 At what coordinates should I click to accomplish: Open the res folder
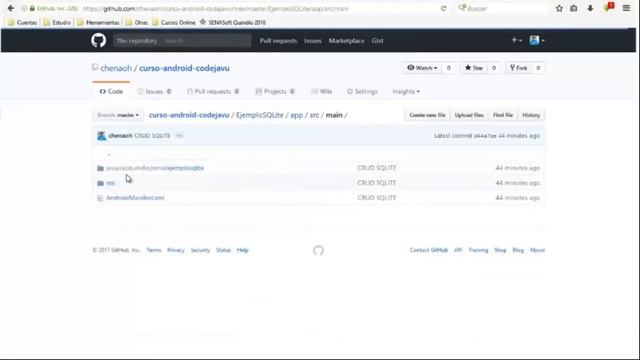tap(110, 183)
